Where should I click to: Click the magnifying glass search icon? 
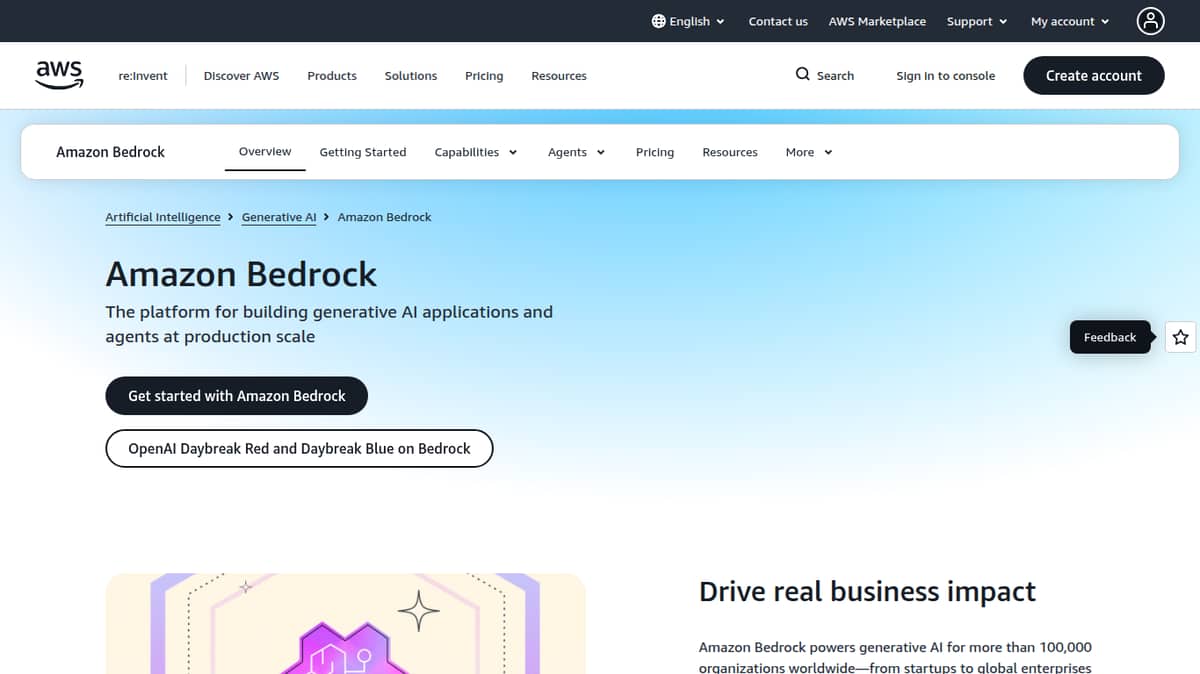point(802,74)
